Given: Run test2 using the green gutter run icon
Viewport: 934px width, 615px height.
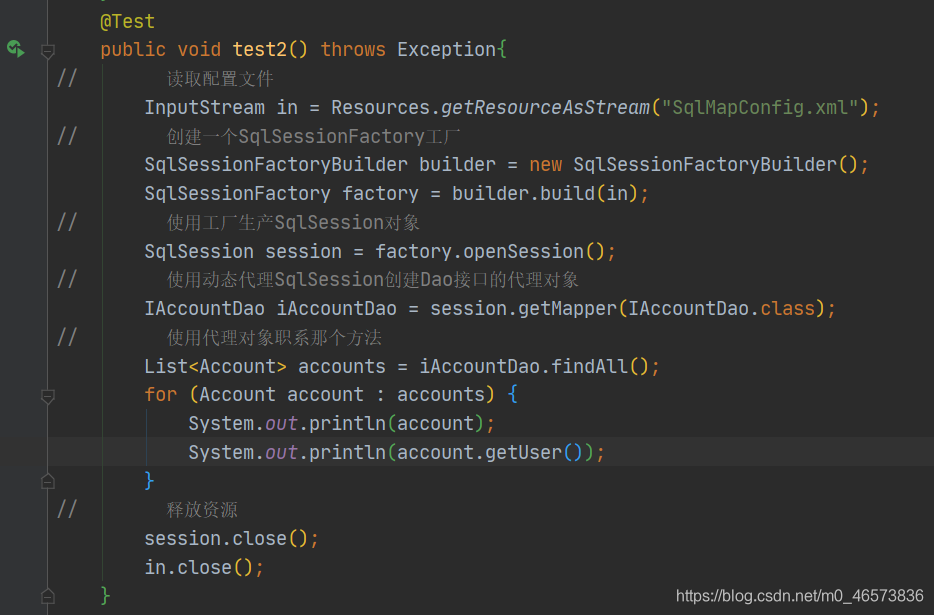Looking at the screenshot, I should [15, 49].
